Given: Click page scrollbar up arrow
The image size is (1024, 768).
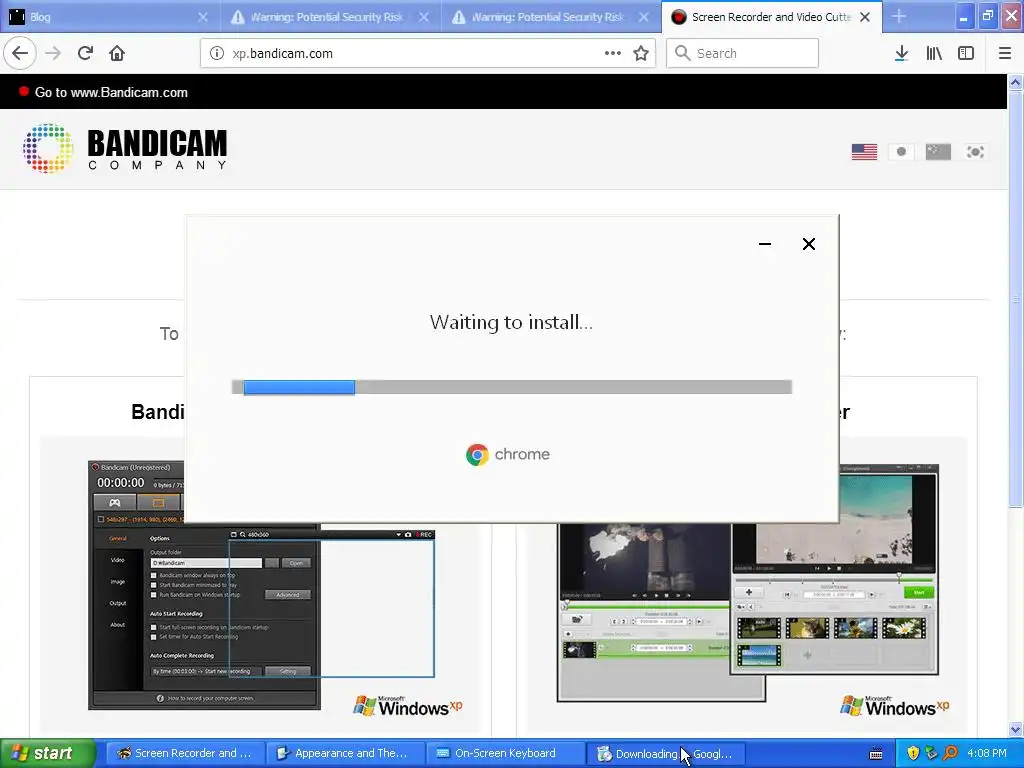Looking at the screenshot, I should 1016,82.
